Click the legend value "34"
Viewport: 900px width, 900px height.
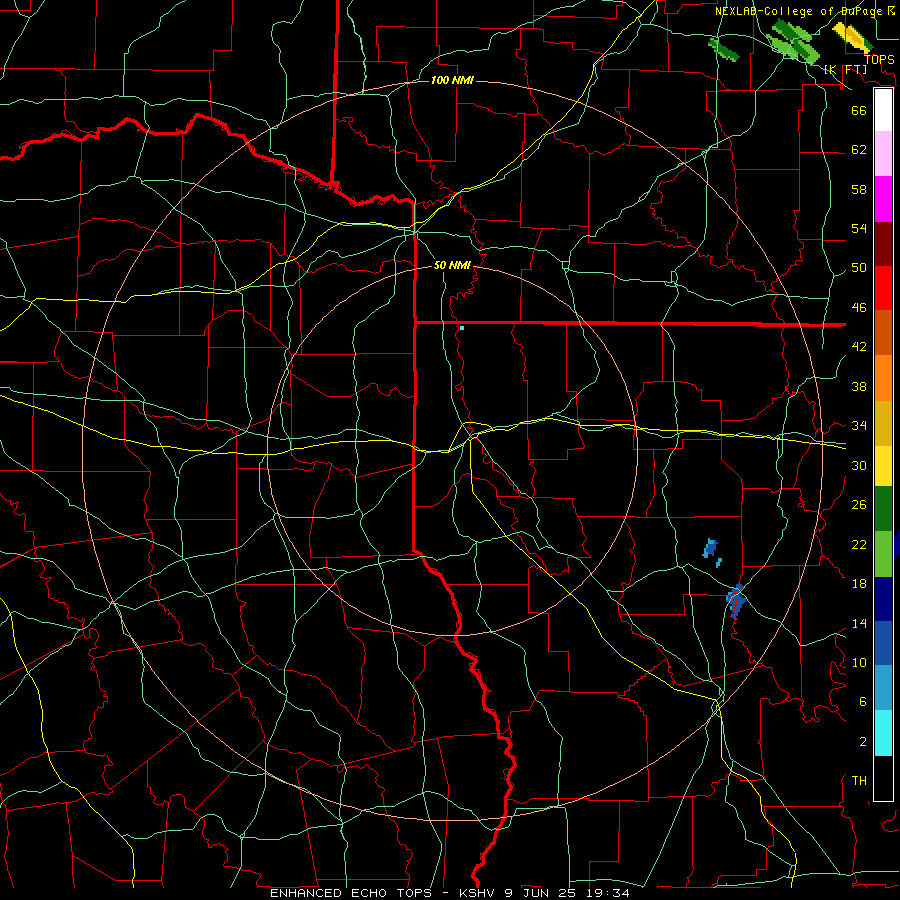tap(859, 426)
